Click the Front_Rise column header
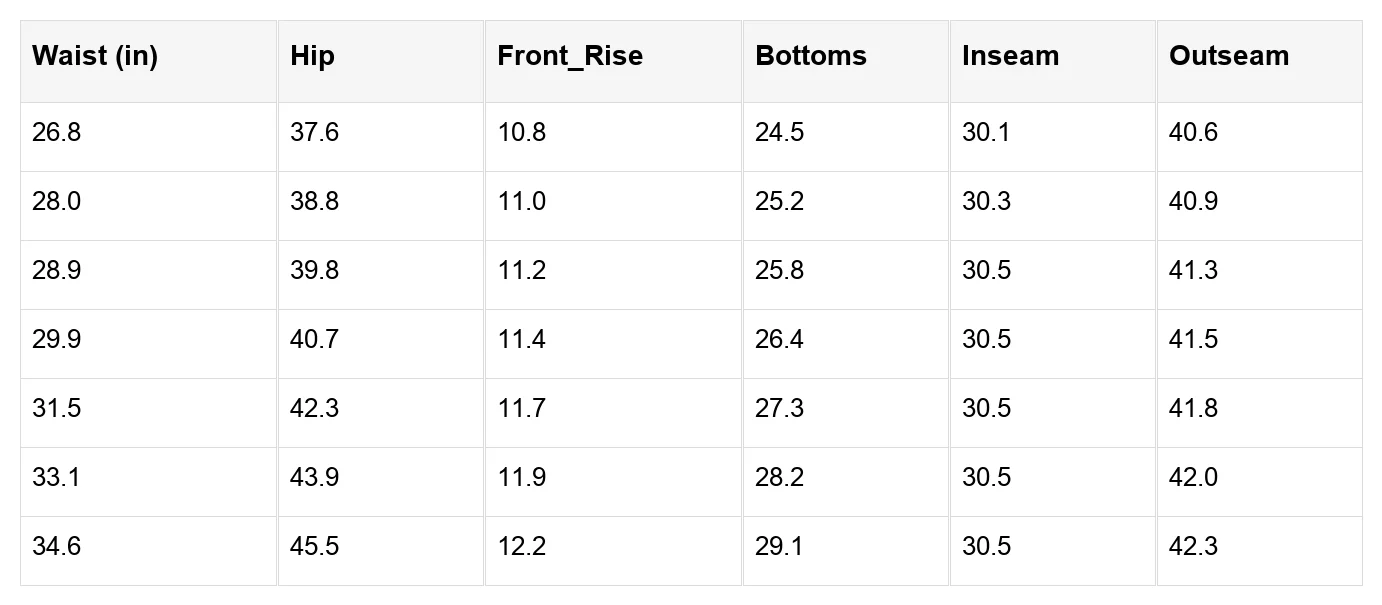The height and width of the screenshot is (605, 1382). pyautogui.click(x=570, y=56)
